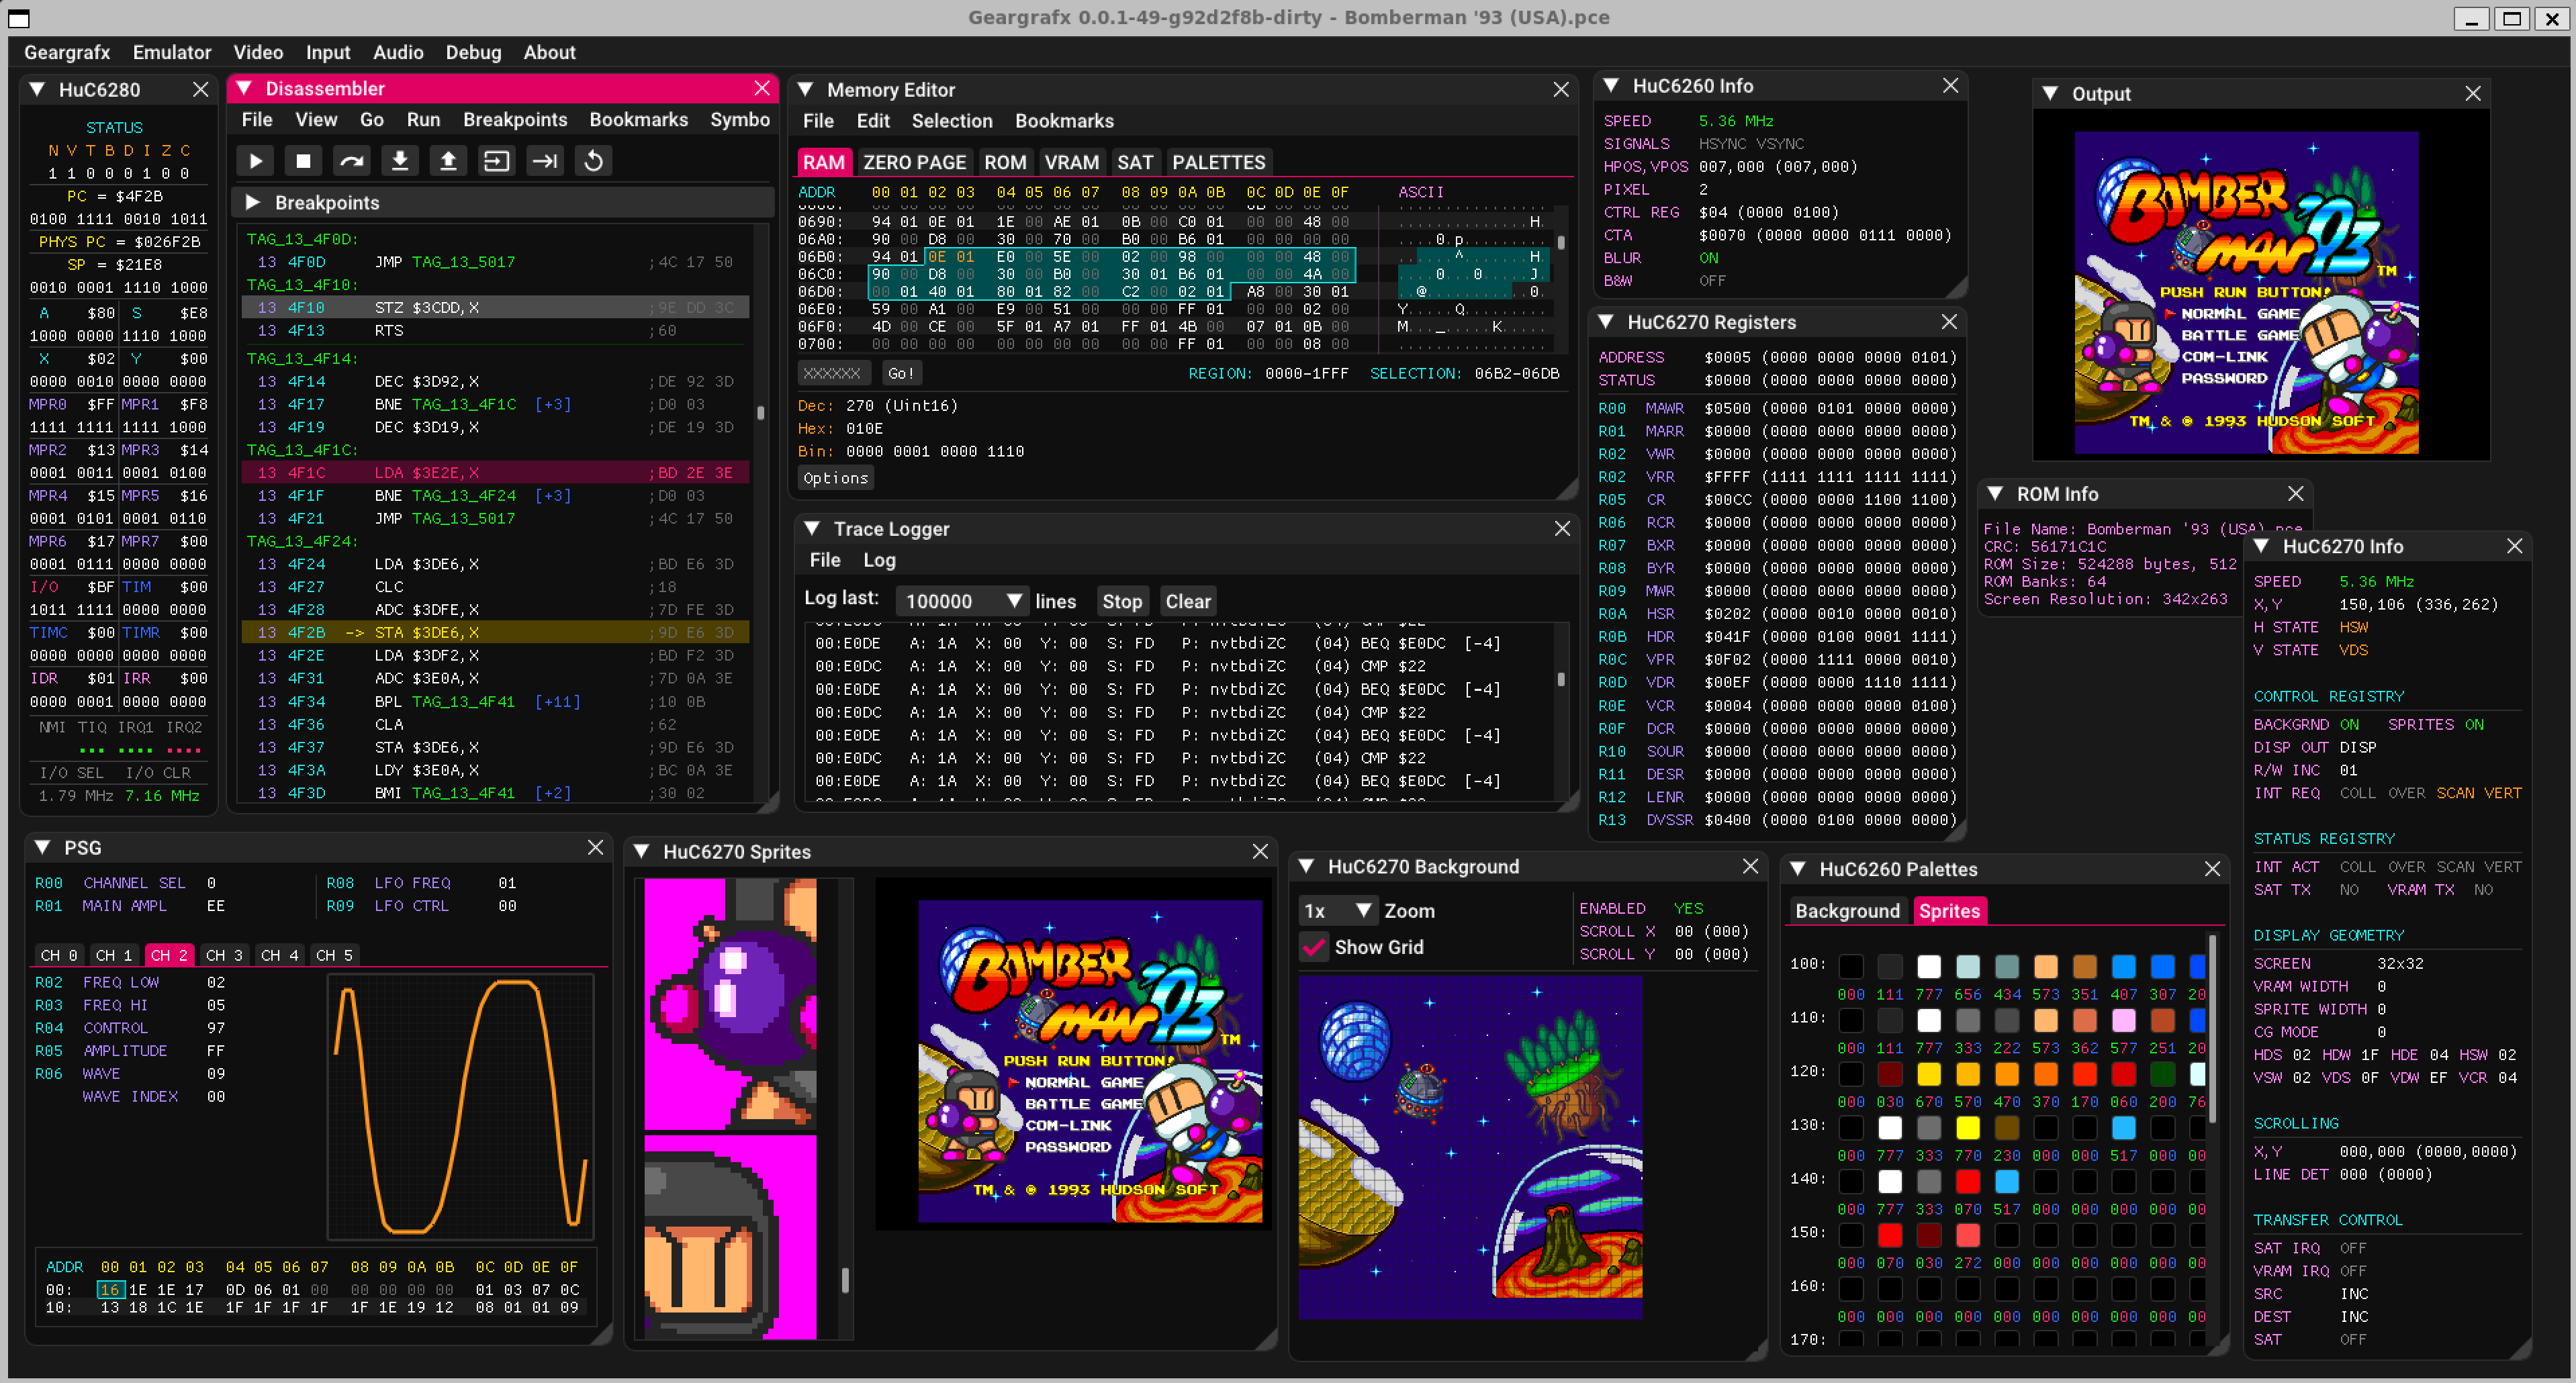The image size is (2576, 1383).
Task: Close the HuC6270 Registers panel
Action: [1949, 322]
